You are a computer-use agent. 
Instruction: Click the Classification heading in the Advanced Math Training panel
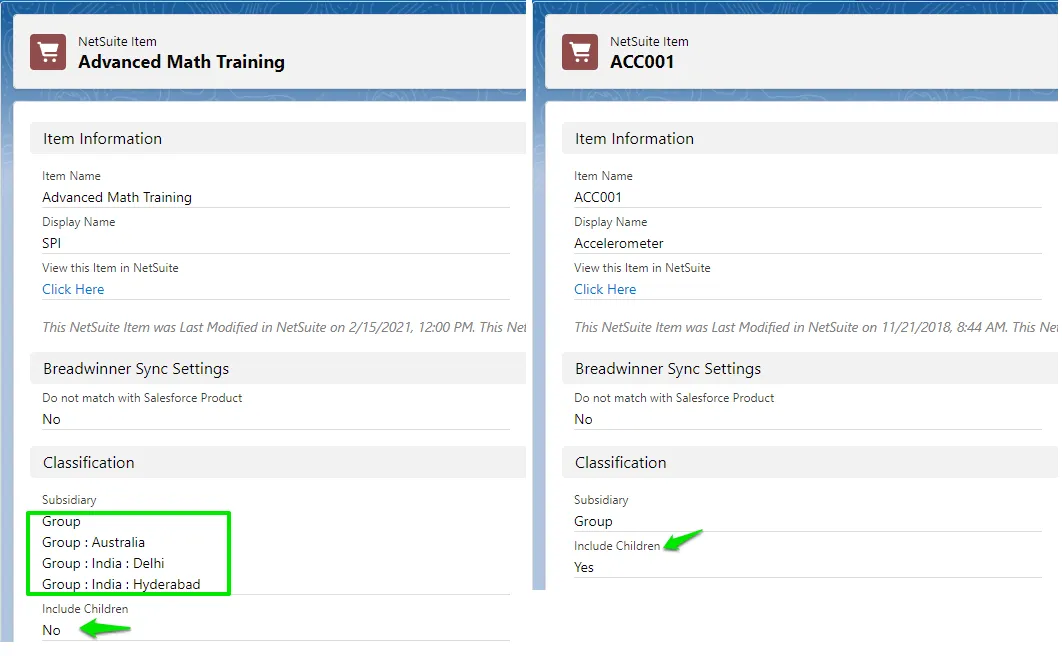89,462
